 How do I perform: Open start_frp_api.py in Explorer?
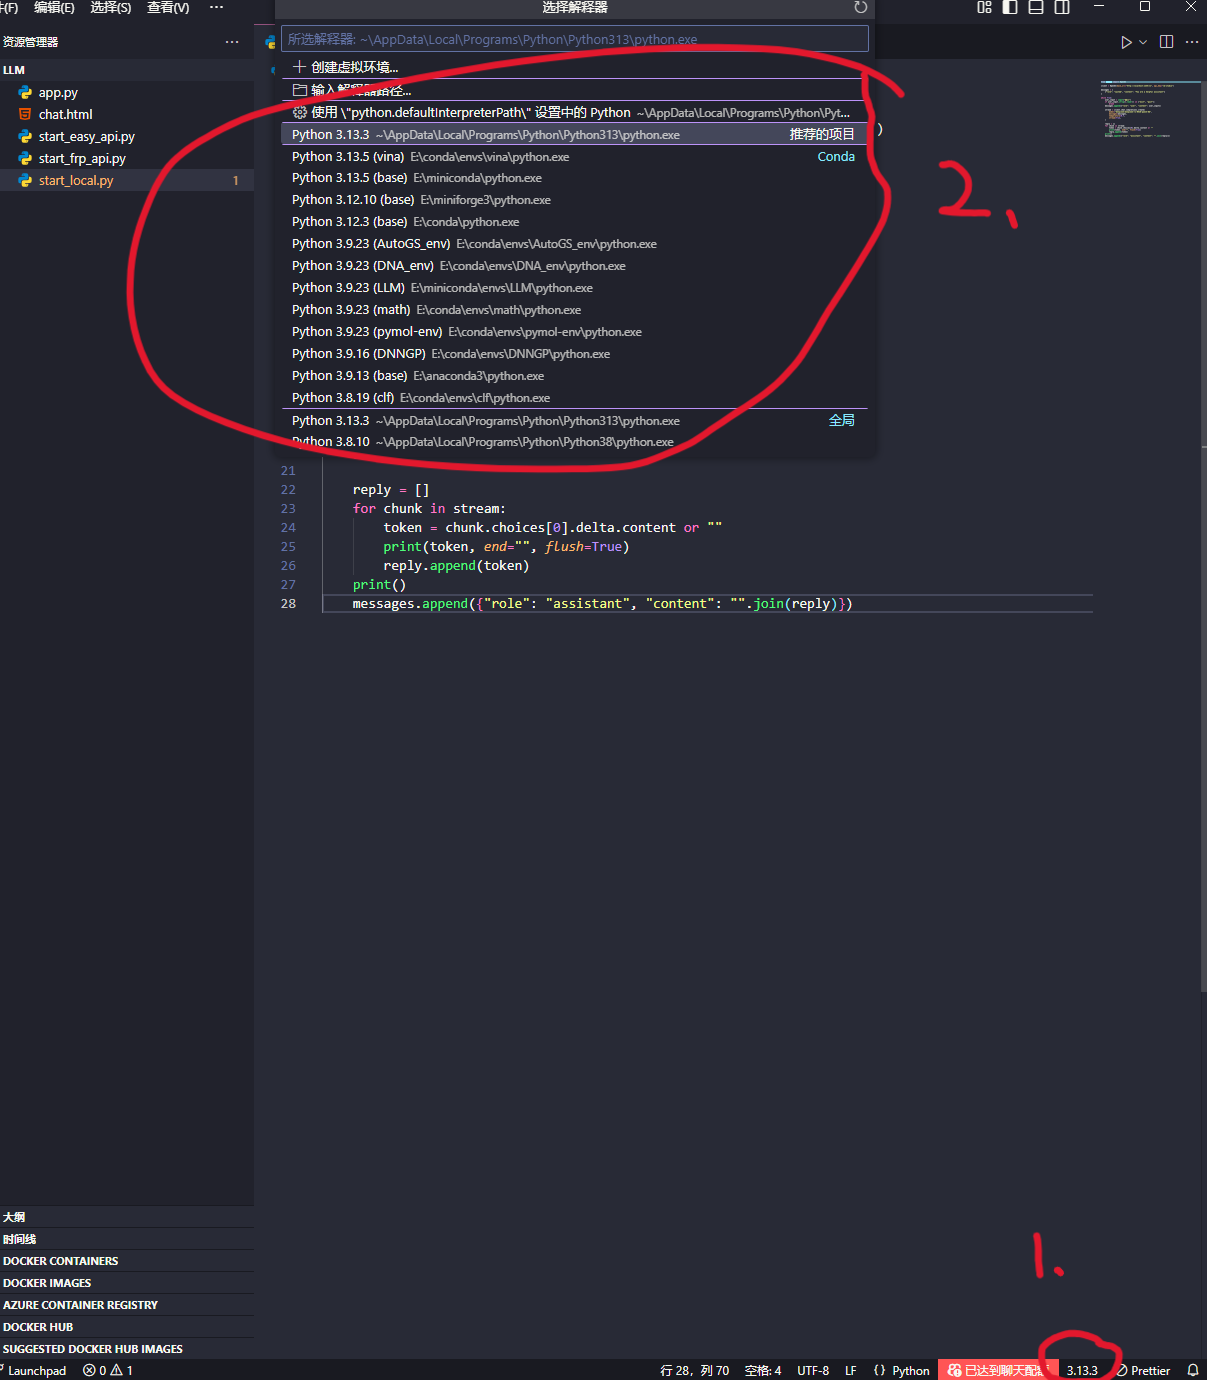tap(127, 158)
